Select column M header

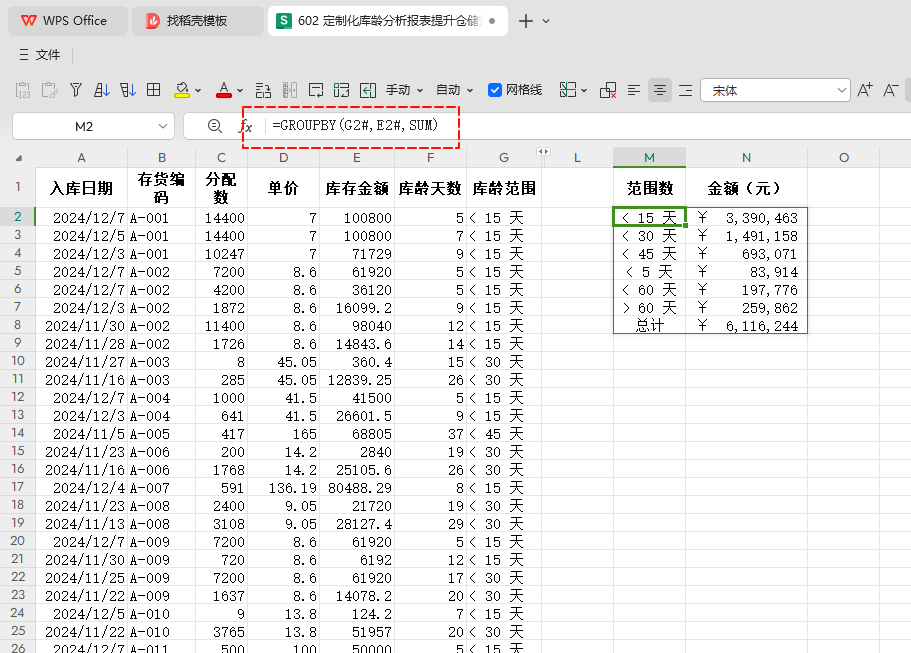650,157
